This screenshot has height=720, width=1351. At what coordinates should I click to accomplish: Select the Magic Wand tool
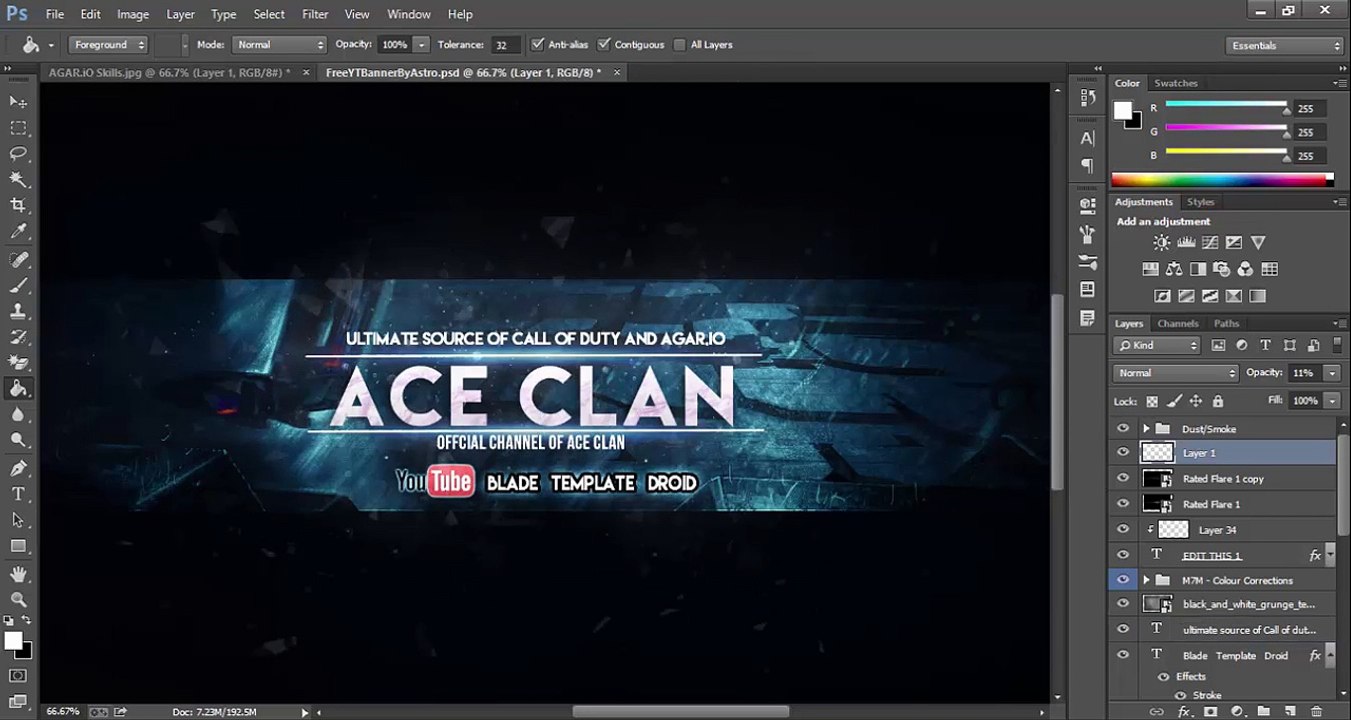[18, 180]
